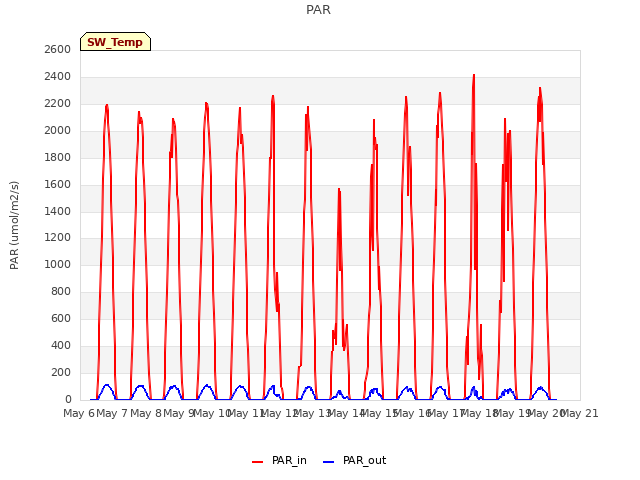This screenshot has width=640, height=480.
Task: Click the 2200 y-axis tick label
Action: [58, 103]
